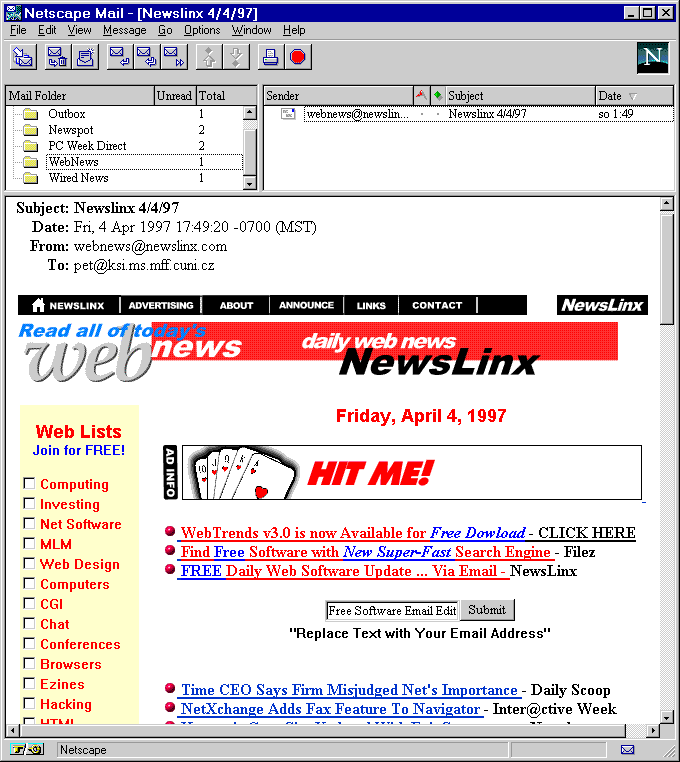Click the Print toolbar icon
This screenshot has height=762, width=680.
(x=271, y=57)
